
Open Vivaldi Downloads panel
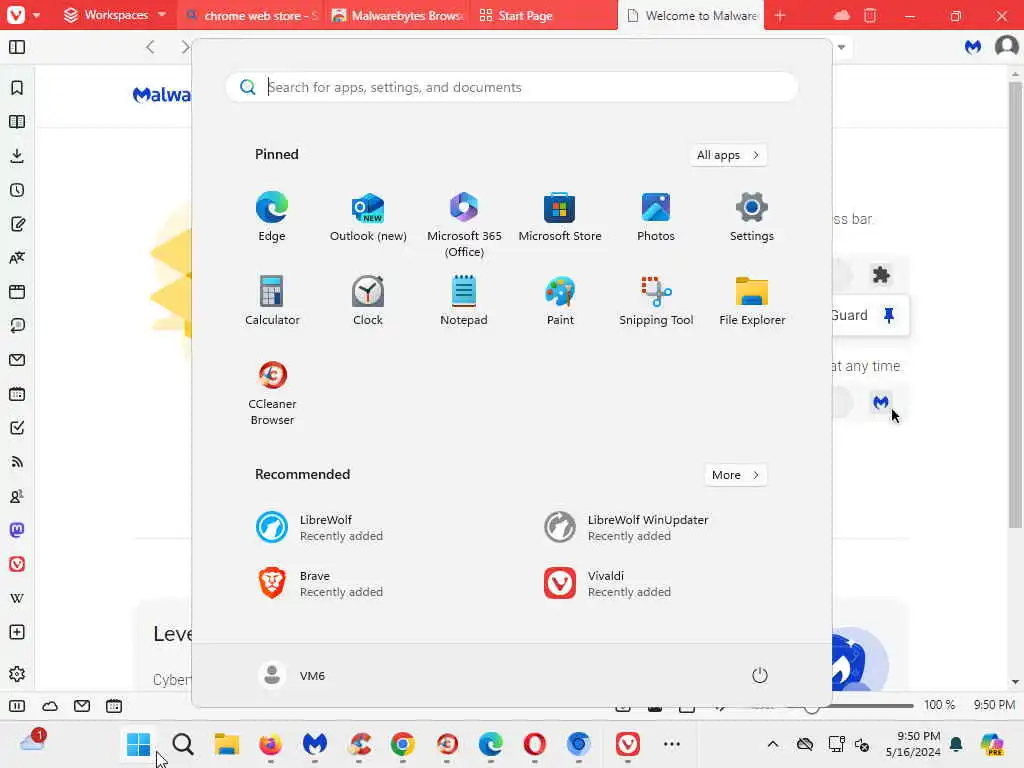17,155
